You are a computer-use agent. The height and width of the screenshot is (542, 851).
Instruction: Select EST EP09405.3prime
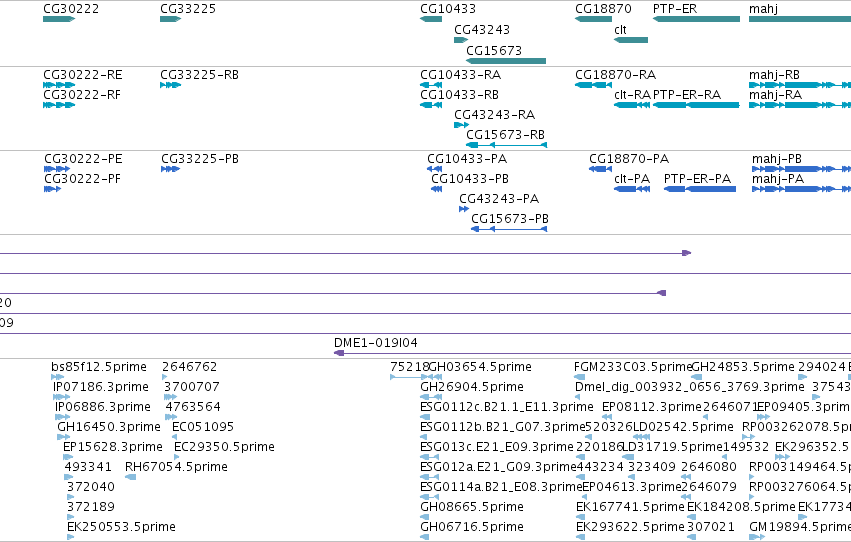763,417
